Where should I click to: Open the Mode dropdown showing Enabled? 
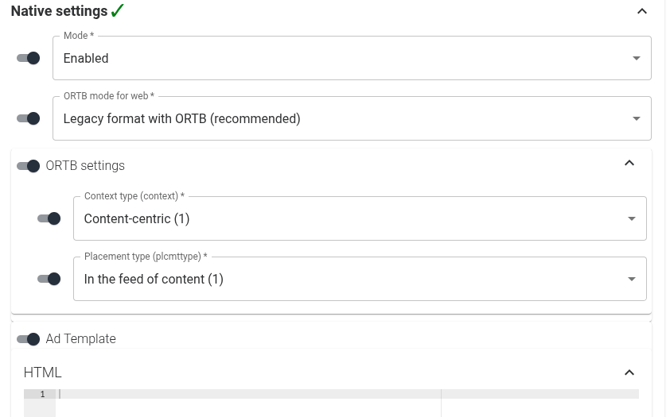(x=340, y=58)
